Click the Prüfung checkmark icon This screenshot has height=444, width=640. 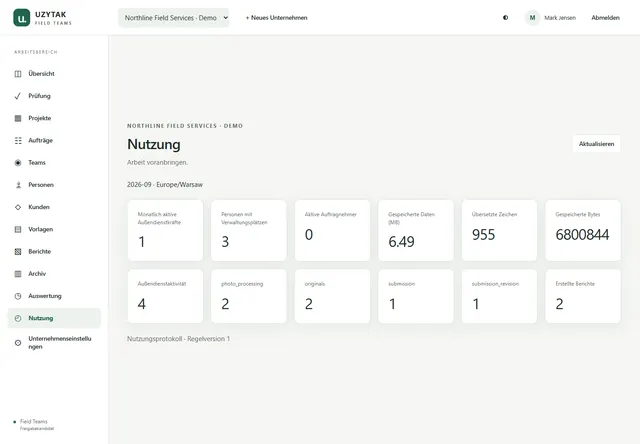(x=18, y=96)
